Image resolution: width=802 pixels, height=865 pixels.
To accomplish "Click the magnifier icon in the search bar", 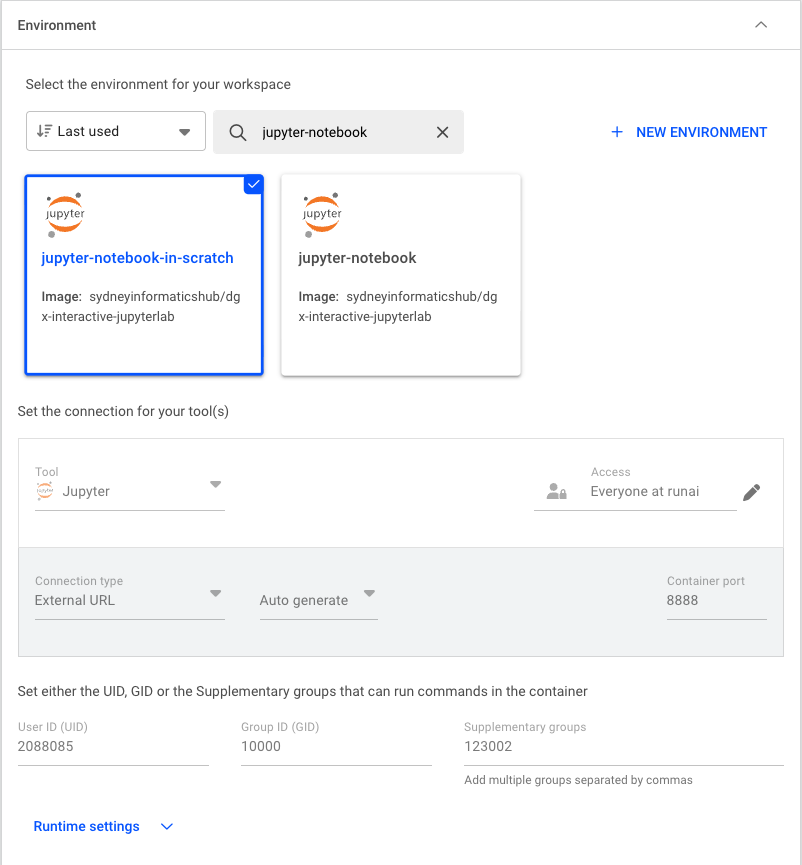I will coord(236,131).
